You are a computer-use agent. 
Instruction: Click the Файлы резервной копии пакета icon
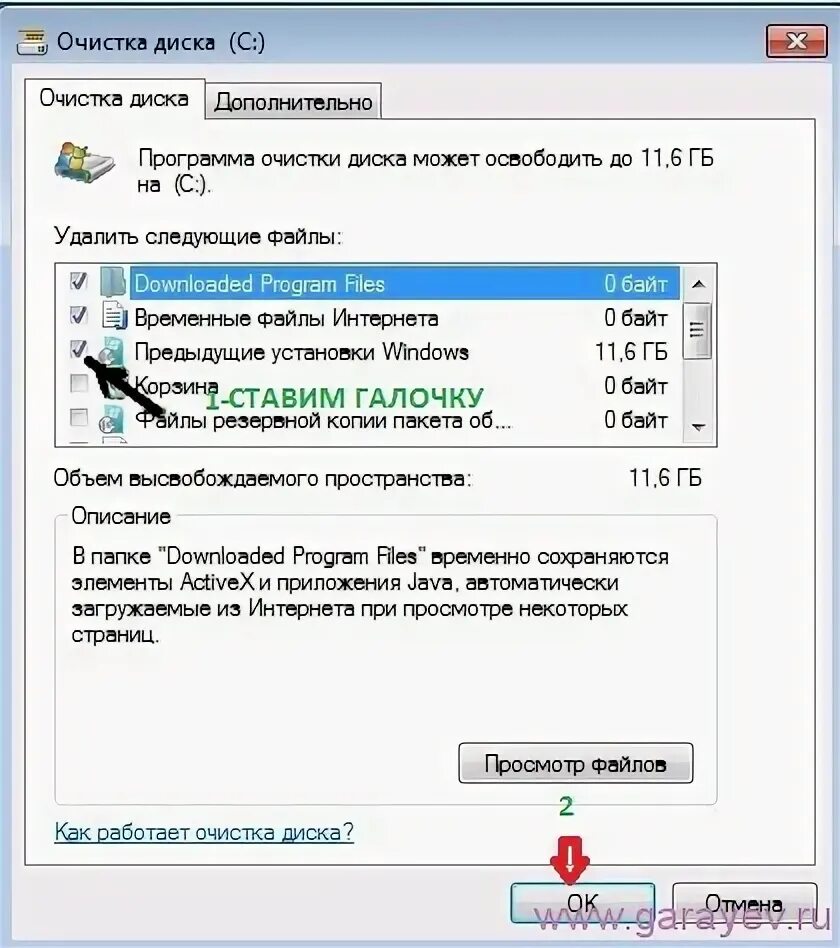111,419
